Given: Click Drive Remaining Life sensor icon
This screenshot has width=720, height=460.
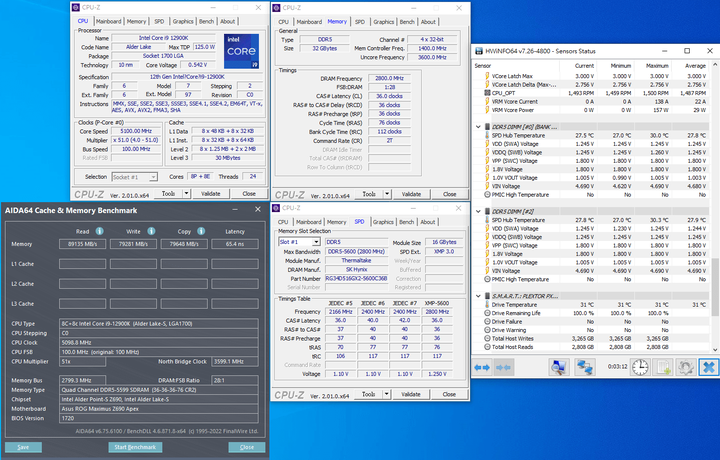Looking at the screenshot, I should 487,313.
